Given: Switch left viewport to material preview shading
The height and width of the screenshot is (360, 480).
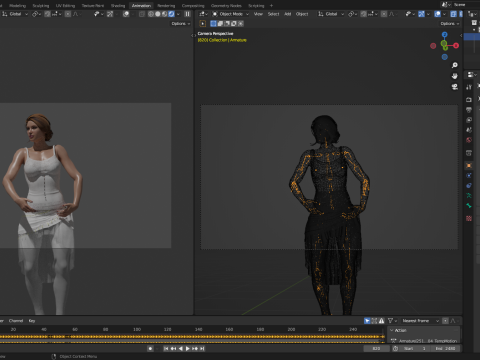Looking at the screenshot, I should click(164, 14).
